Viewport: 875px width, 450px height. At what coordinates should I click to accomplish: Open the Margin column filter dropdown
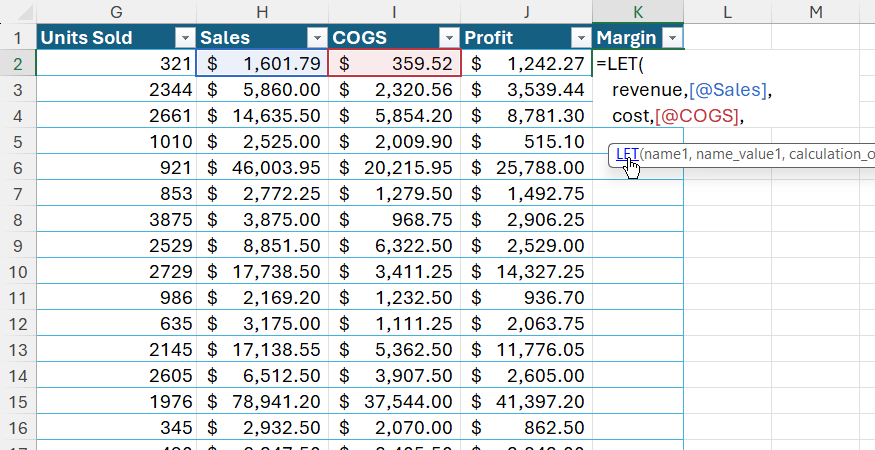[672, 37]
